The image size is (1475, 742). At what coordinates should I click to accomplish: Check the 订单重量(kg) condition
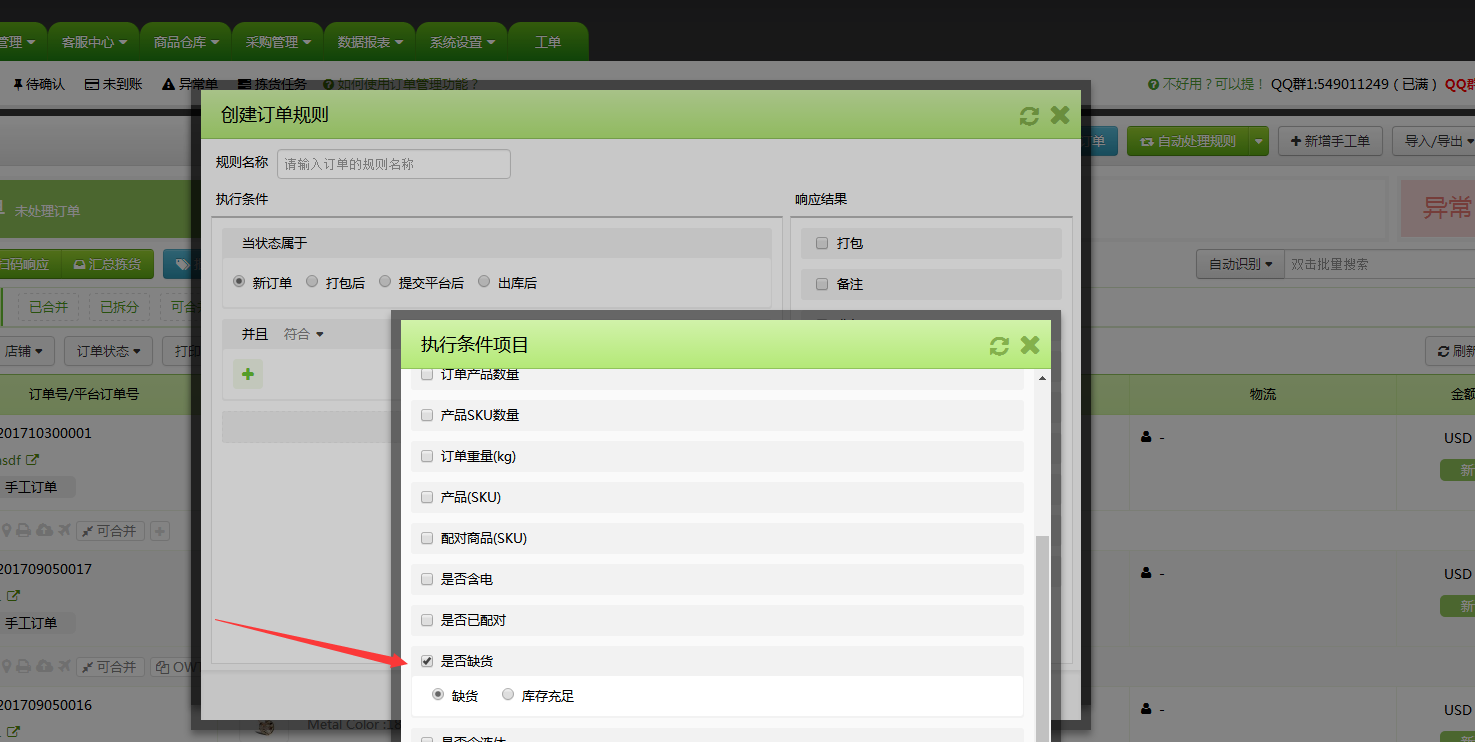(x=427, y=456)
